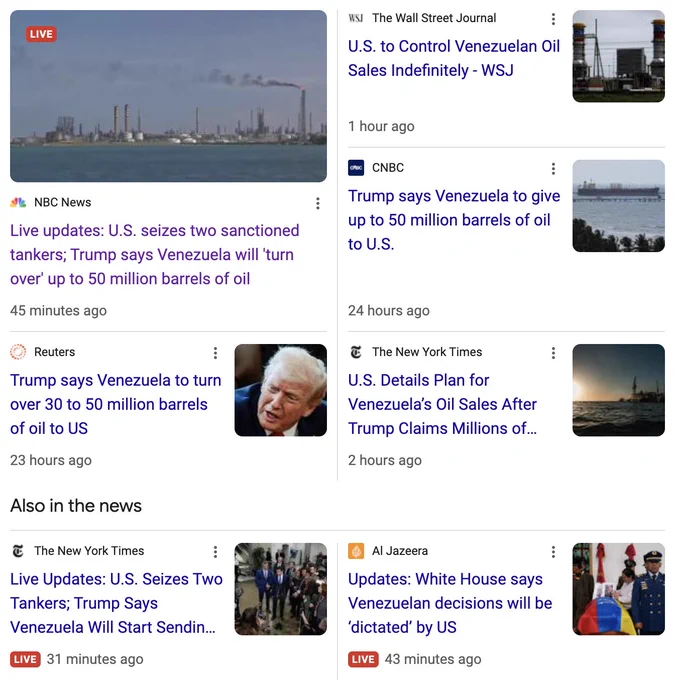Image resolution: width=675 pixels, height=680 pixels.
Task: Click the WSJ publisher logo
Action: coord(356,18)
